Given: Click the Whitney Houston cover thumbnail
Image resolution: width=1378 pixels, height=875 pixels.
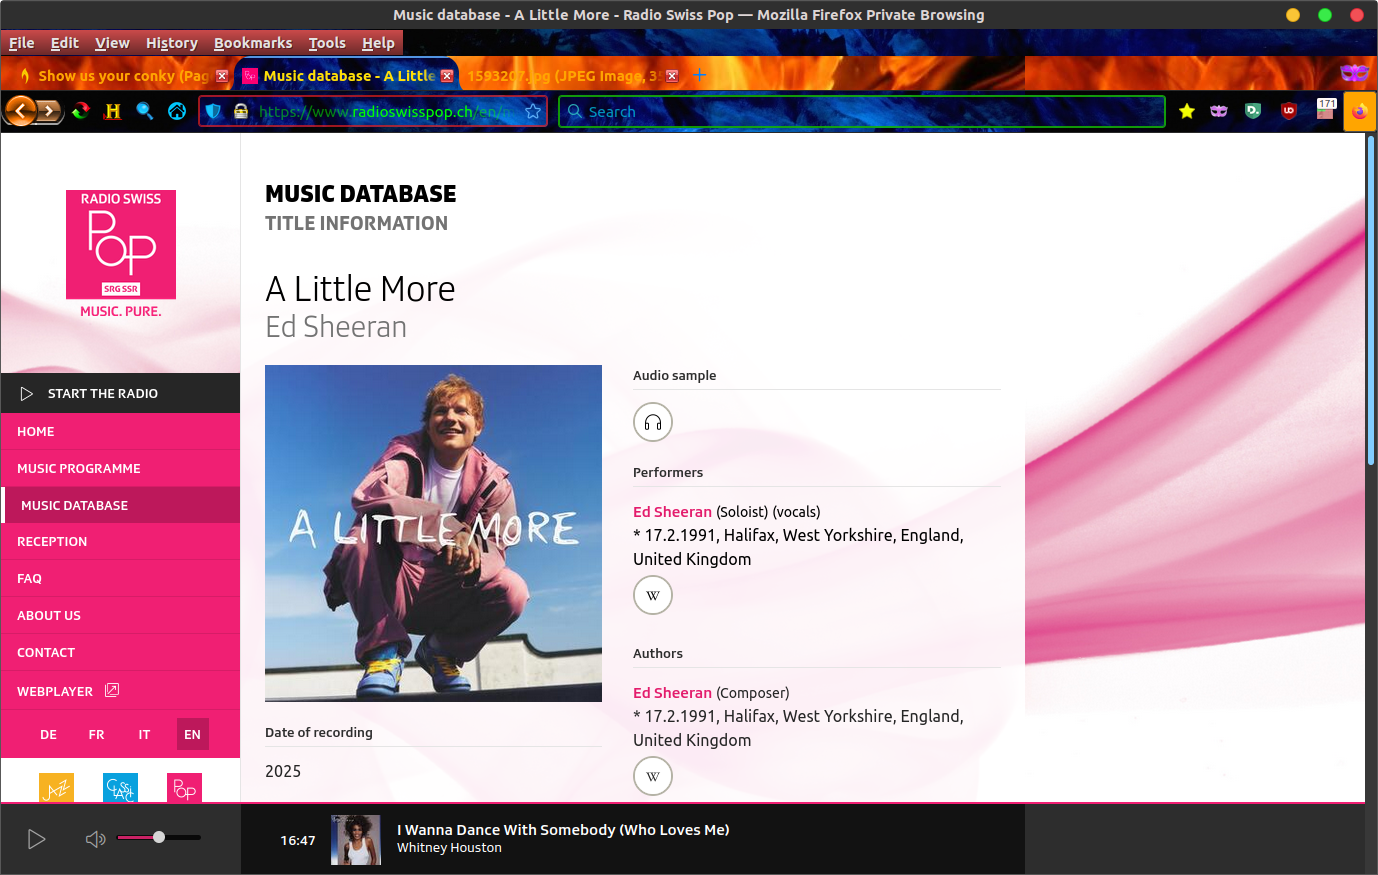Looking at the screenshot, I should coord(356,840).
